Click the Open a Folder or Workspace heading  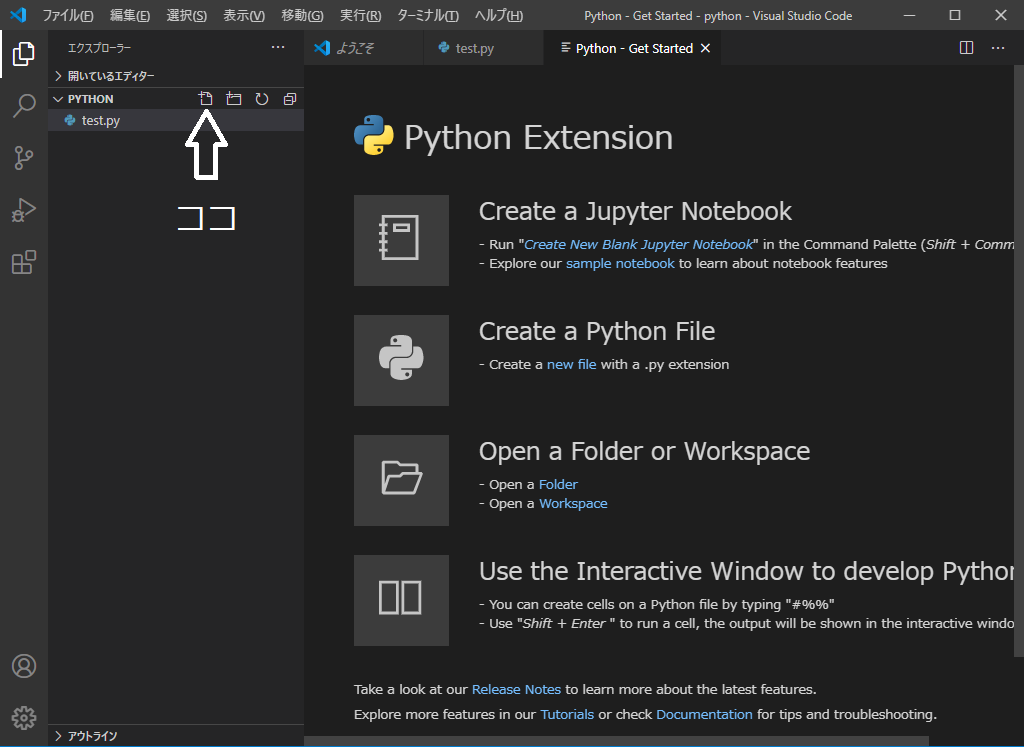pyautogui.click(x=645, y=451)
